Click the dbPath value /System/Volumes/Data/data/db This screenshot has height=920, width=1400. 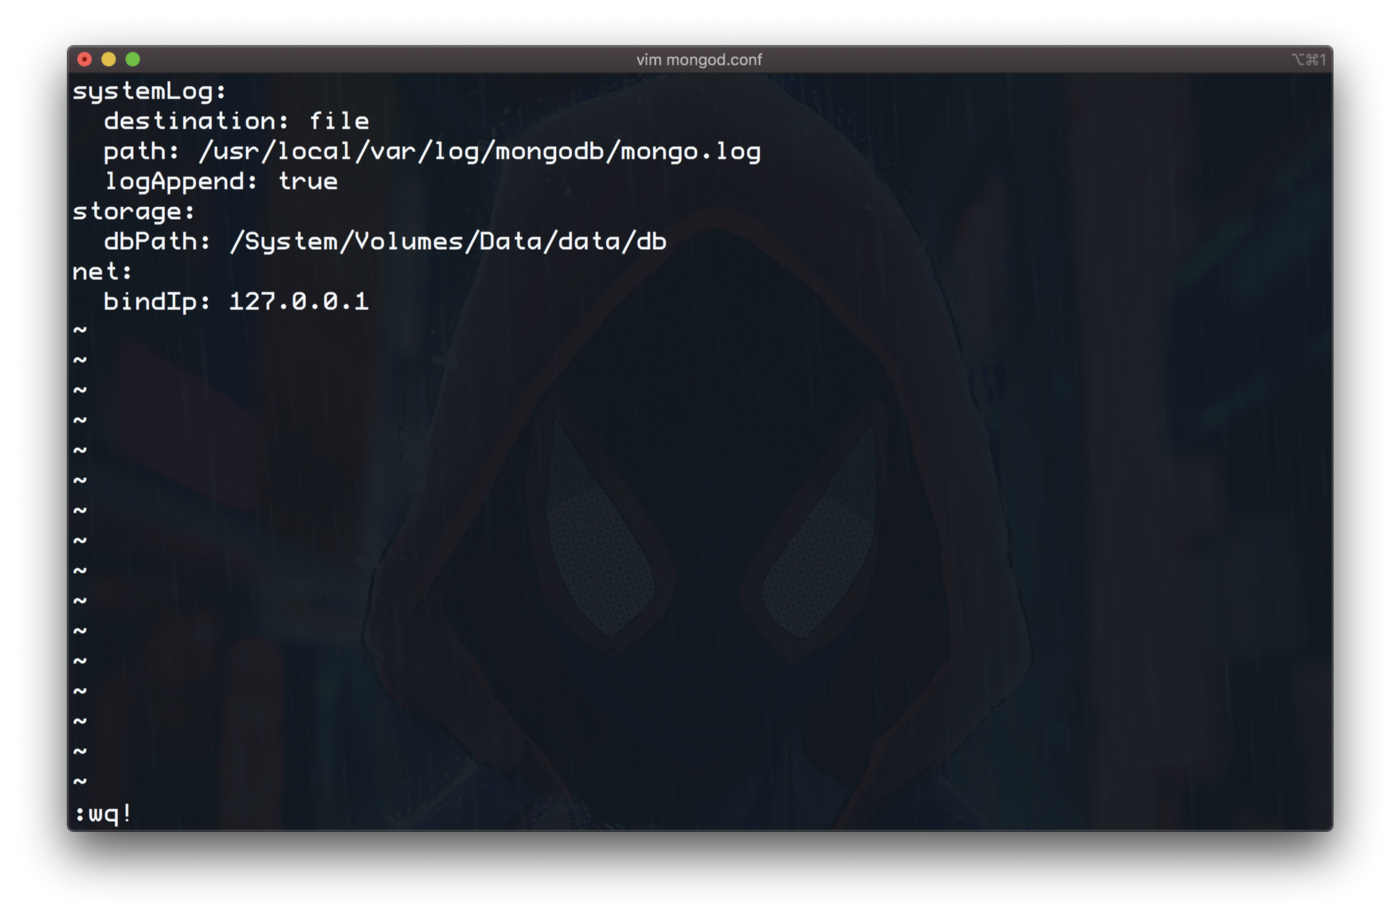tap(448, 241)
